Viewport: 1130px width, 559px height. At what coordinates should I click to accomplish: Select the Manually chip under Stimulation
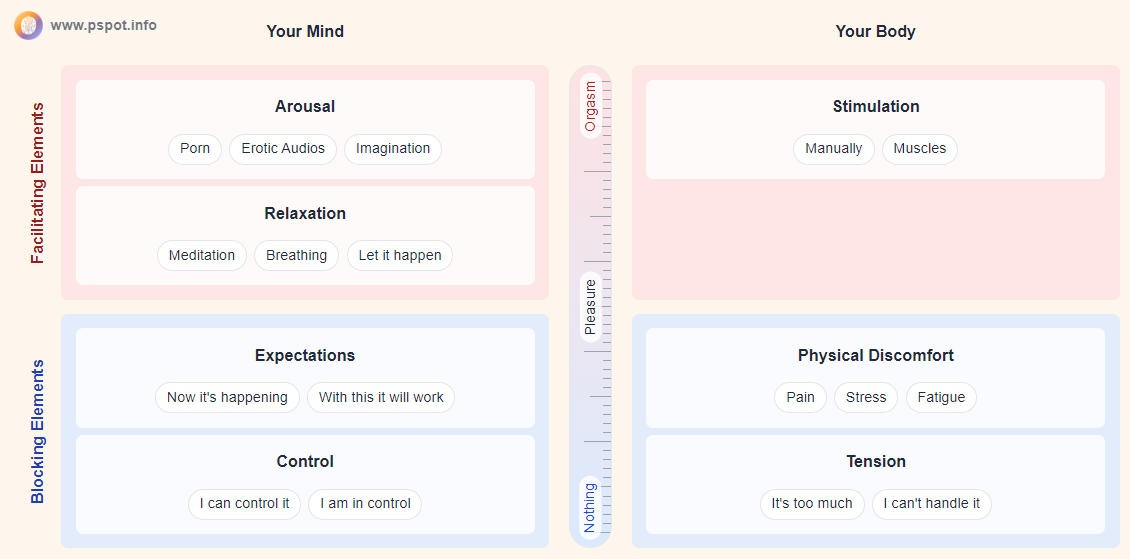[x=834, y=149]
